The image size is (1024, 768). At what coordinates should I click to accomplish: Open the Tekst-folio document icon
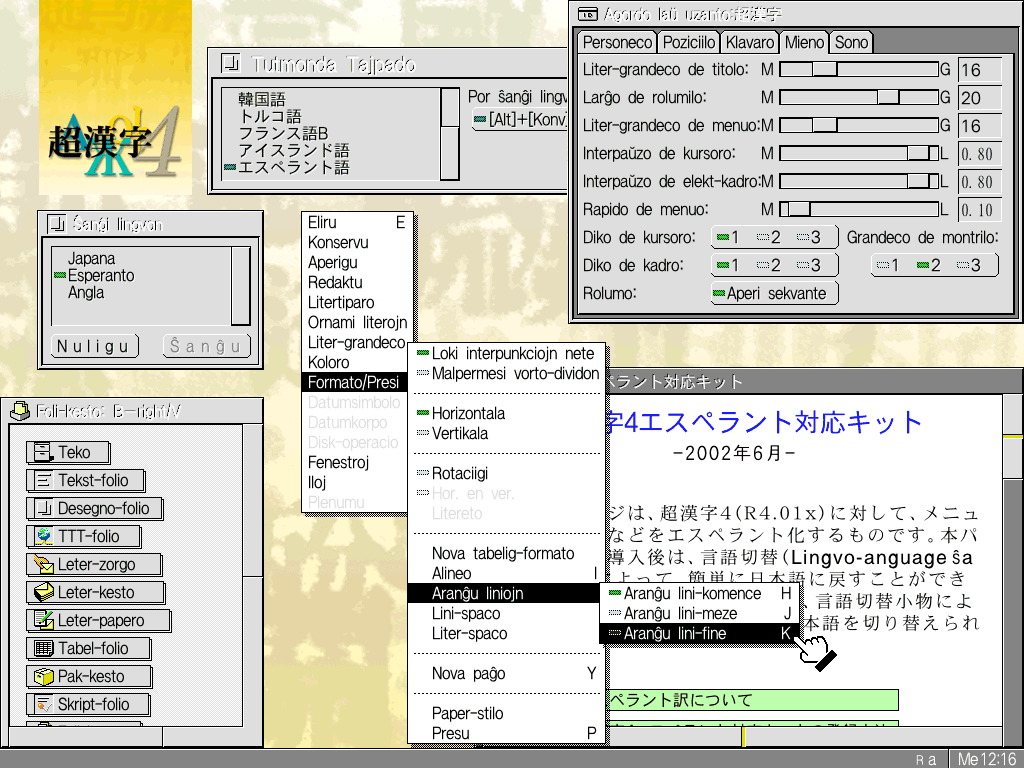click(x=43, y=480)
